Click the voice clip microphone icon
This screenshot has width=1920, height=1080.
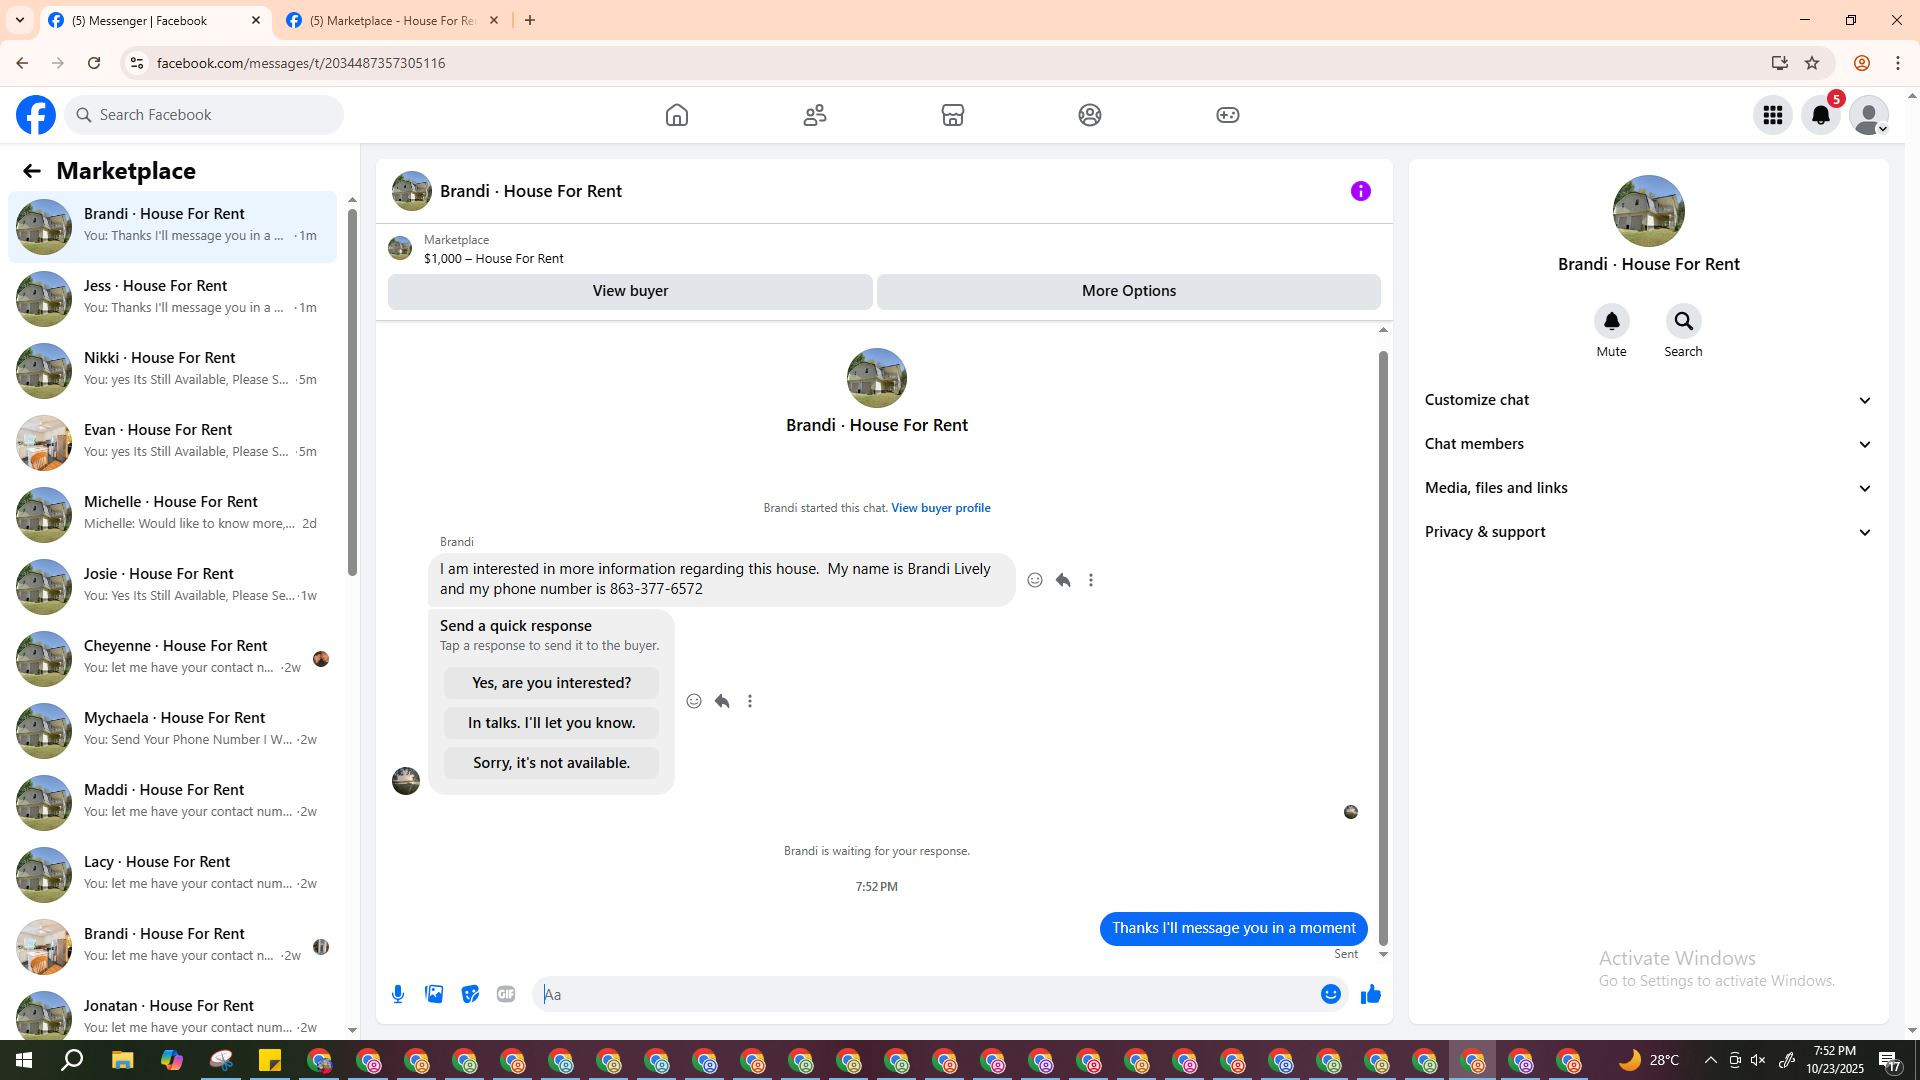tap(398, 994)
